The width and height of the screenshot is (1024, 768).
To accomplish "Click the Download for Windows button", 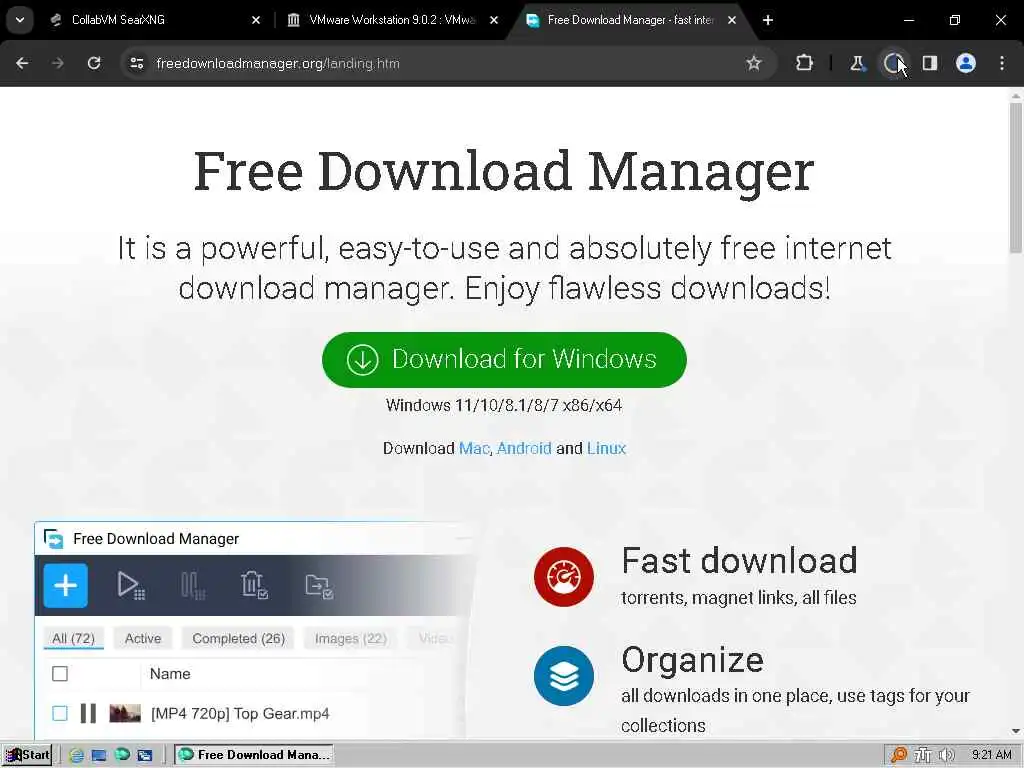I will pos(504,360).
